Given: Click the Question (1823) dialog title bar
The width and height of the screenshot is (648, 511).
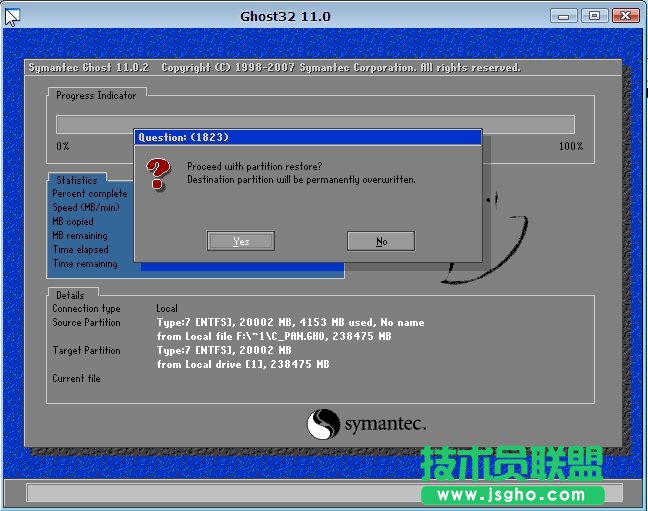Looking at the screenshot, I should click(307, 137).
